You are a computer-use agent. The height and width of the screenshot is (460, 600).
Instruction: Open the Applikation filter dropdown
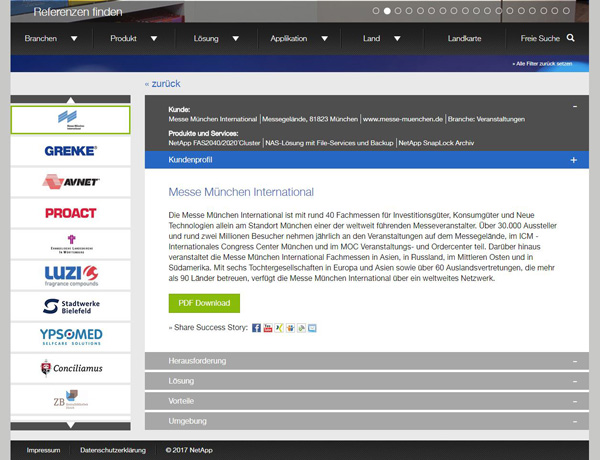(x=299, y=38)
